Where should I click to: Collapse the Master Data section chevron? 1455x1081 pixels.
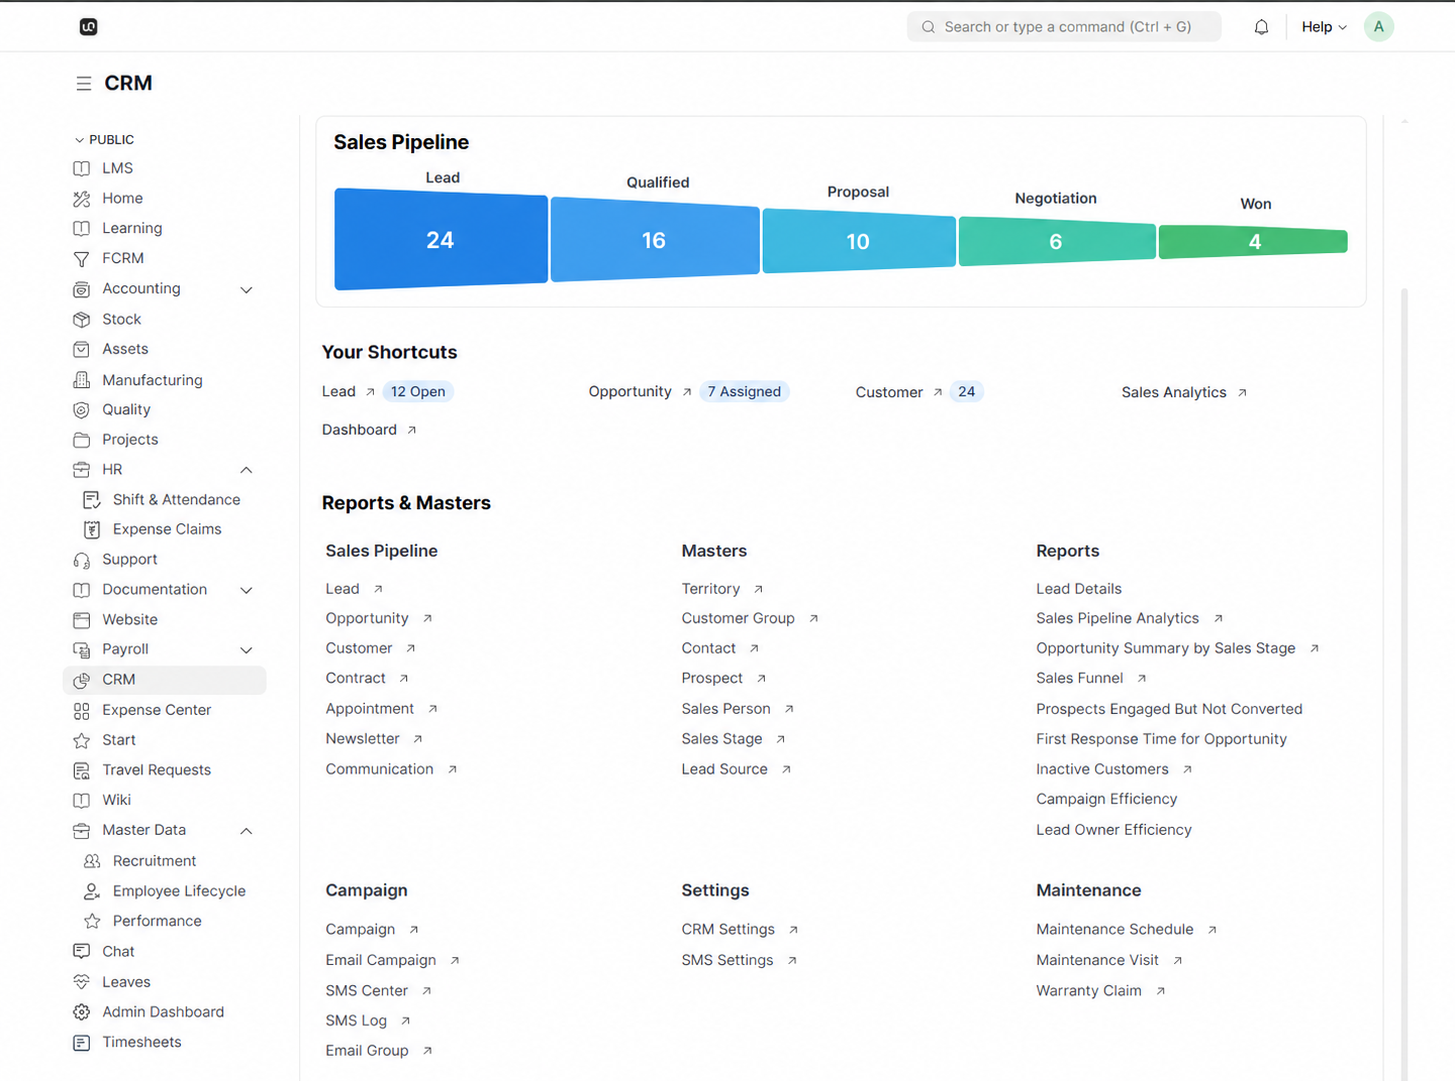246,831
